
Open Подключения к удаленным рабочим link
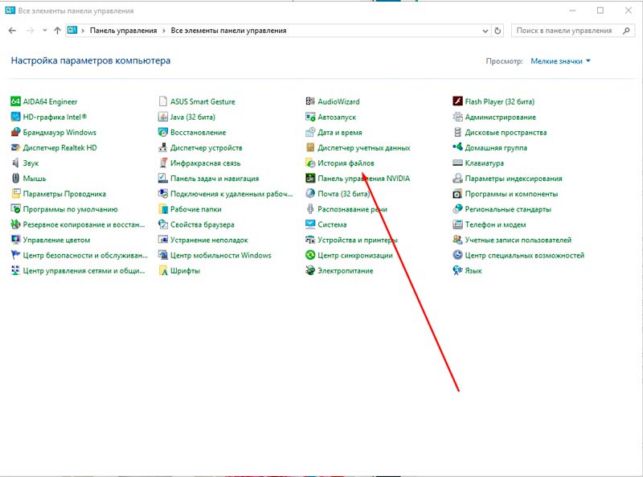(x=231, y=194)
